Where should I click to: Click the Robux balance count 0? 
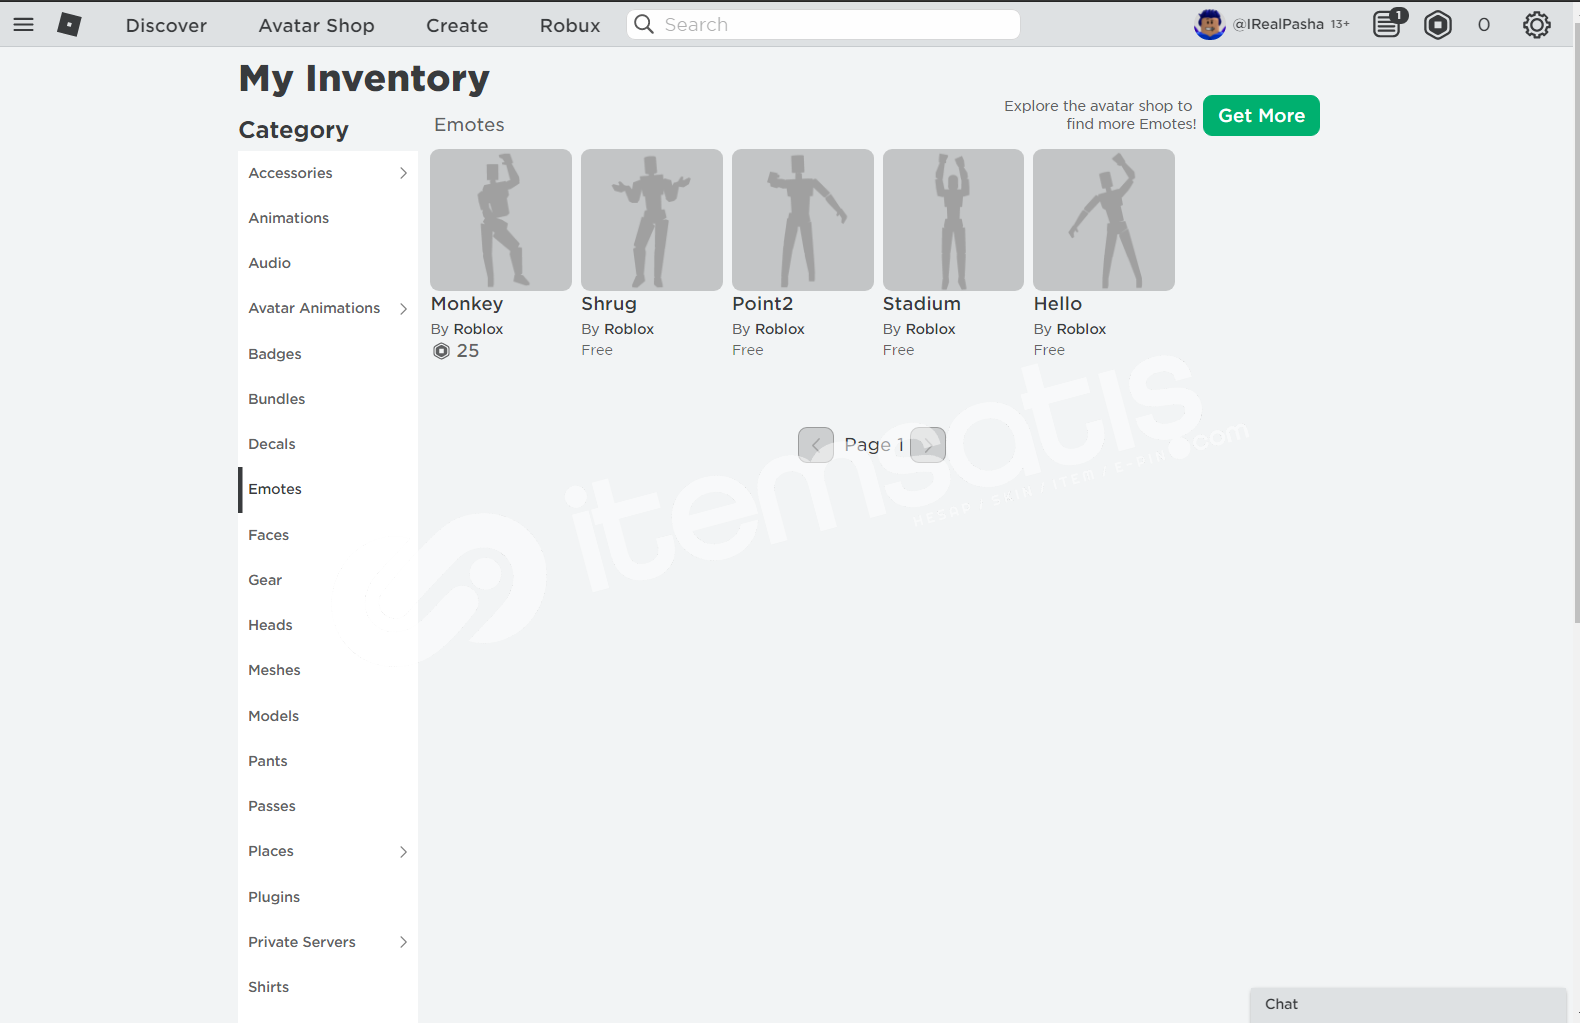(1484, 25)
